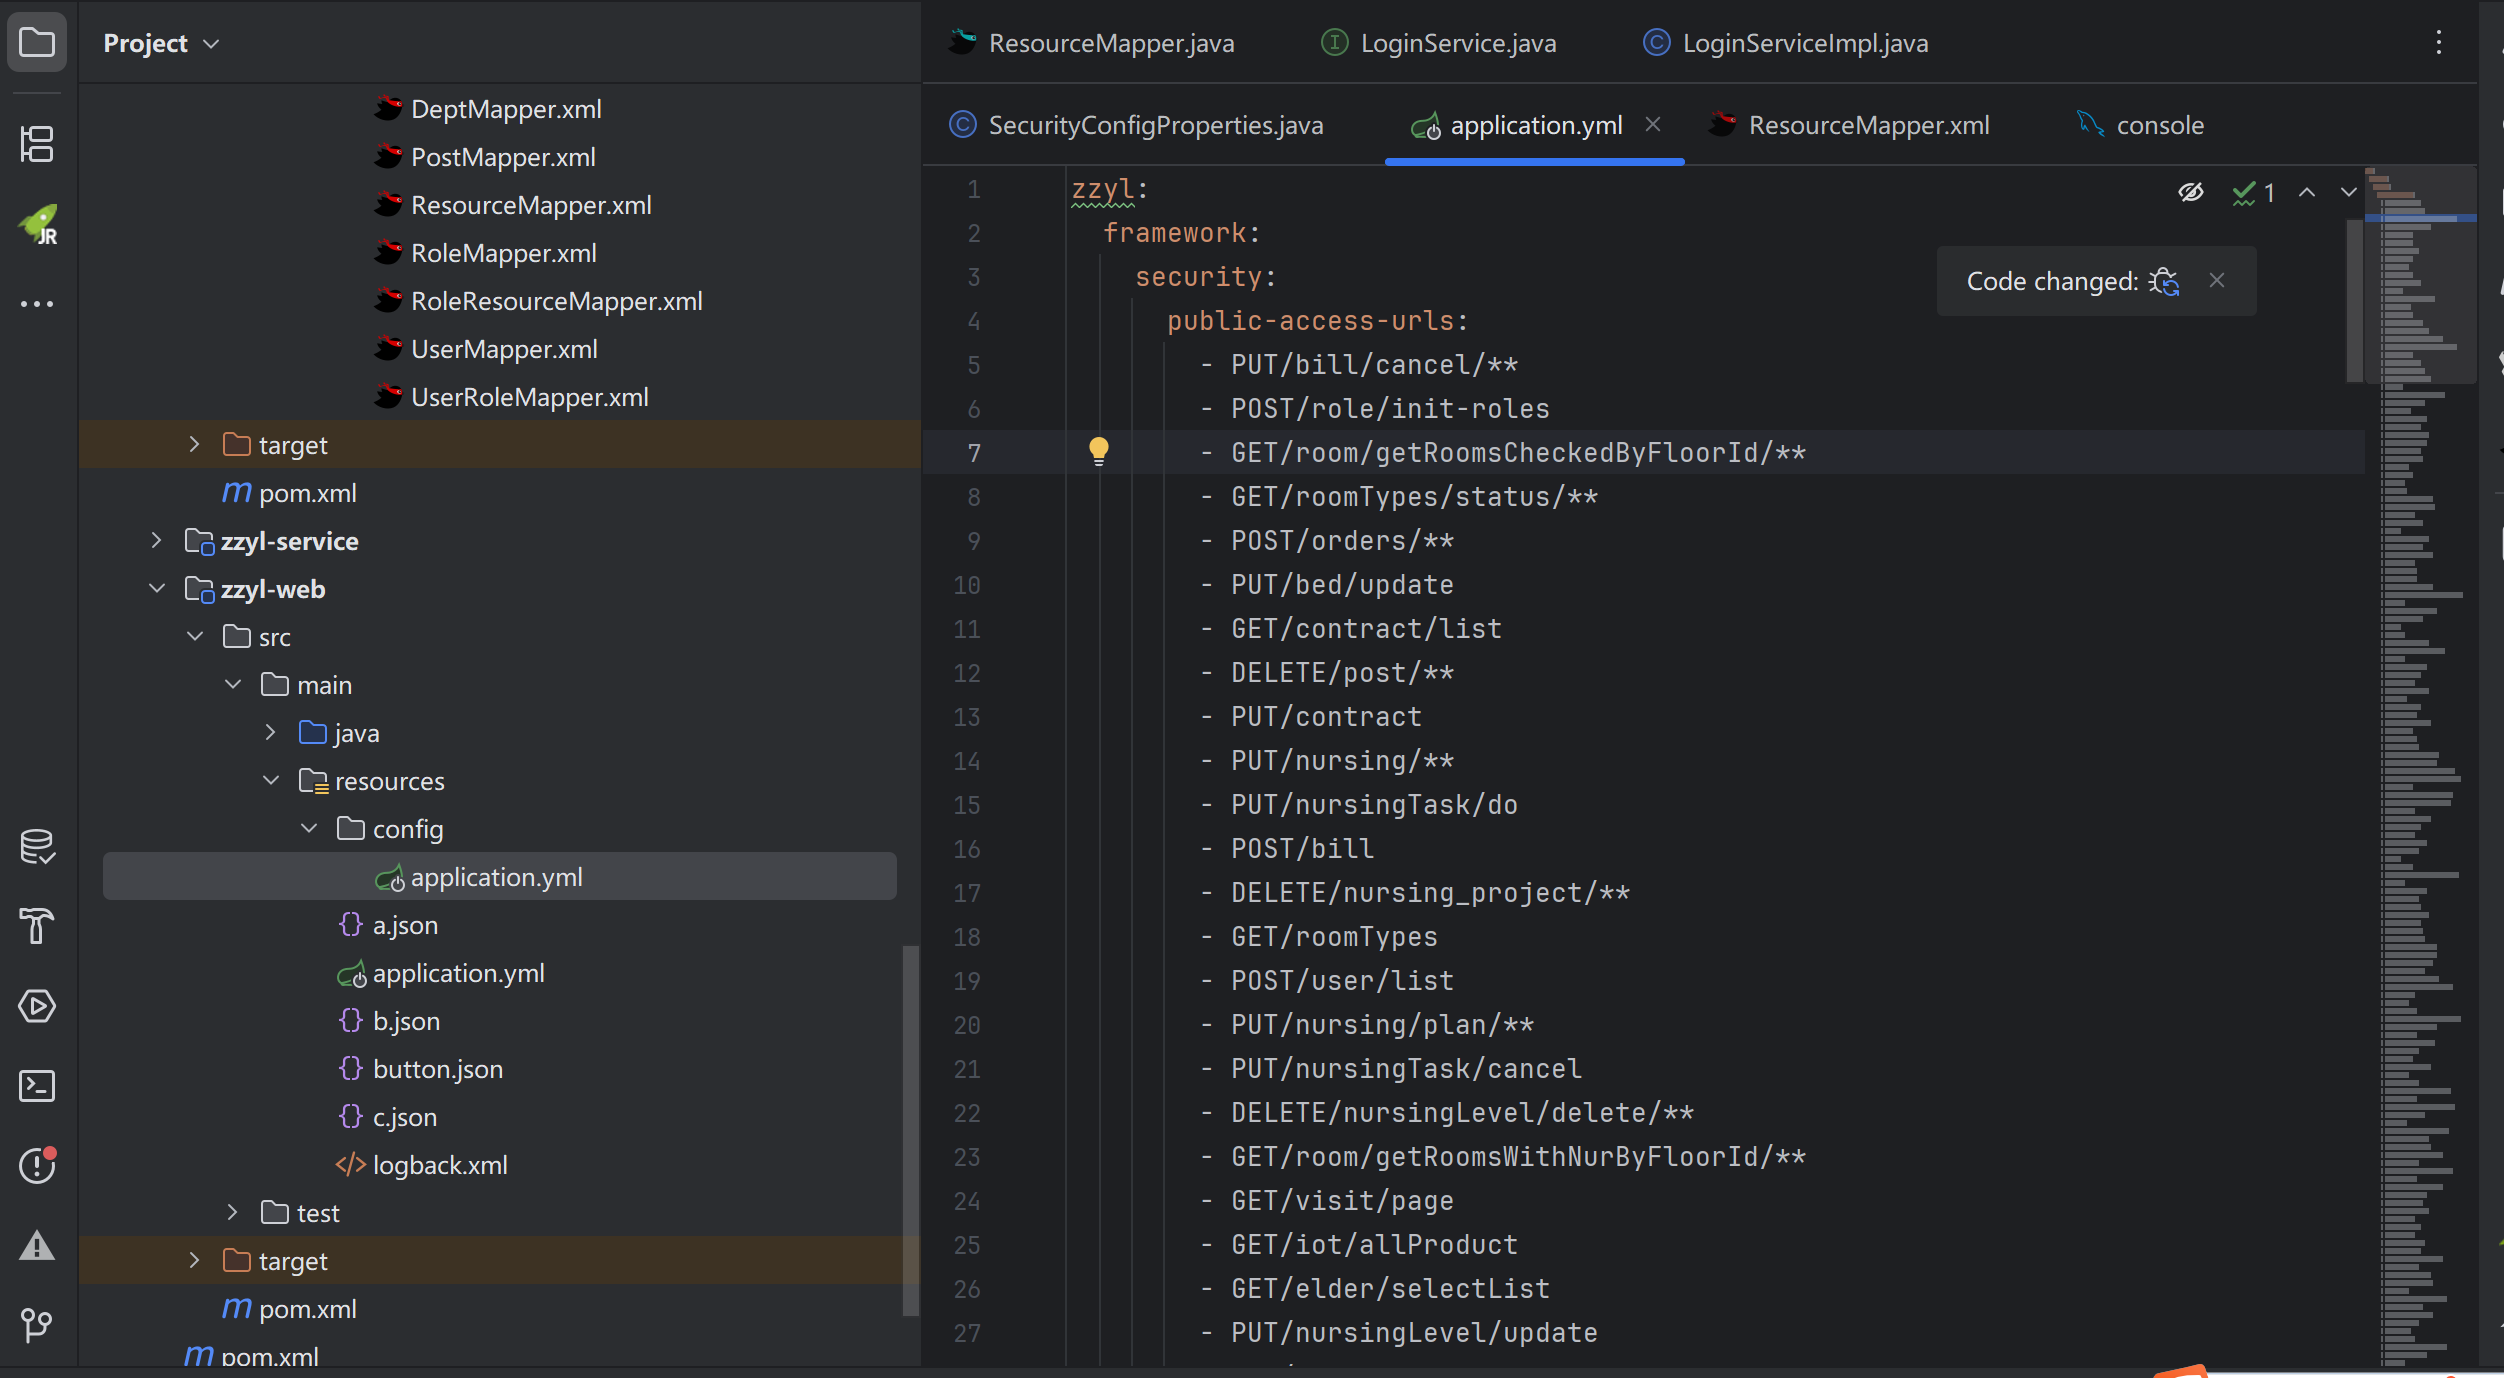Open the Project tool window icon
2504x1378 pixels.
(37, 42)
